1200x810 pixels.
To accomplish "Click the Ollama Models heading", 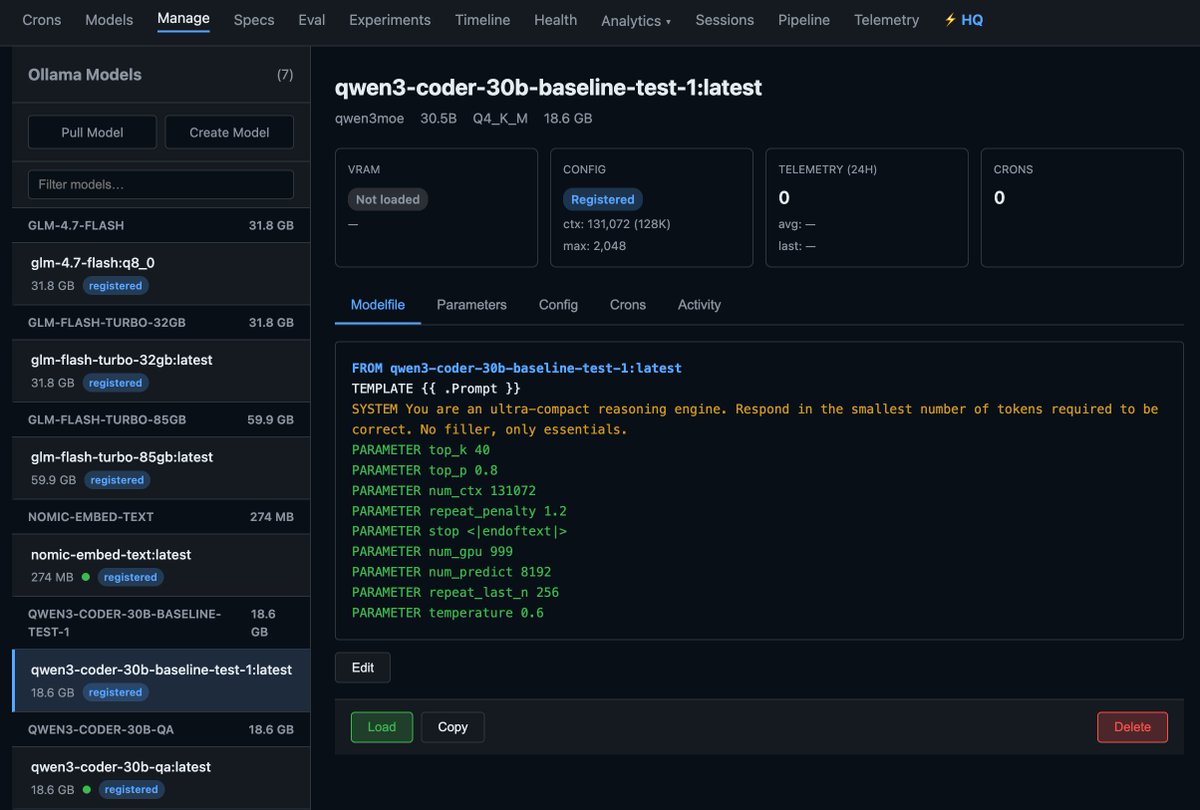I will tap(85, 75).
